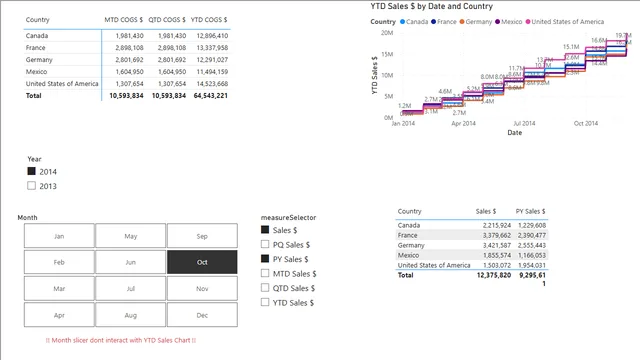This screenshot has height=360, width=640.
Task: Select the Jan month slicer button
Action: pos(59,236)
